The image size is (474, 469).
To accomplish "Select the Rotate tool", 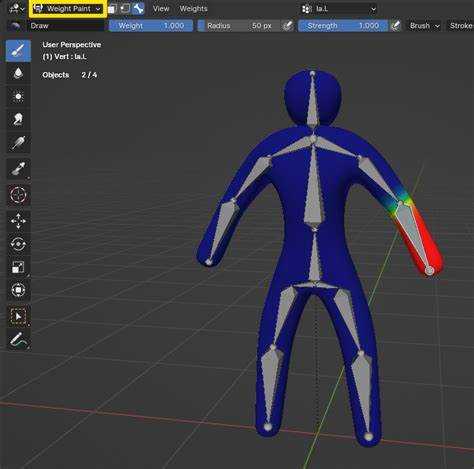I will 18,244.
